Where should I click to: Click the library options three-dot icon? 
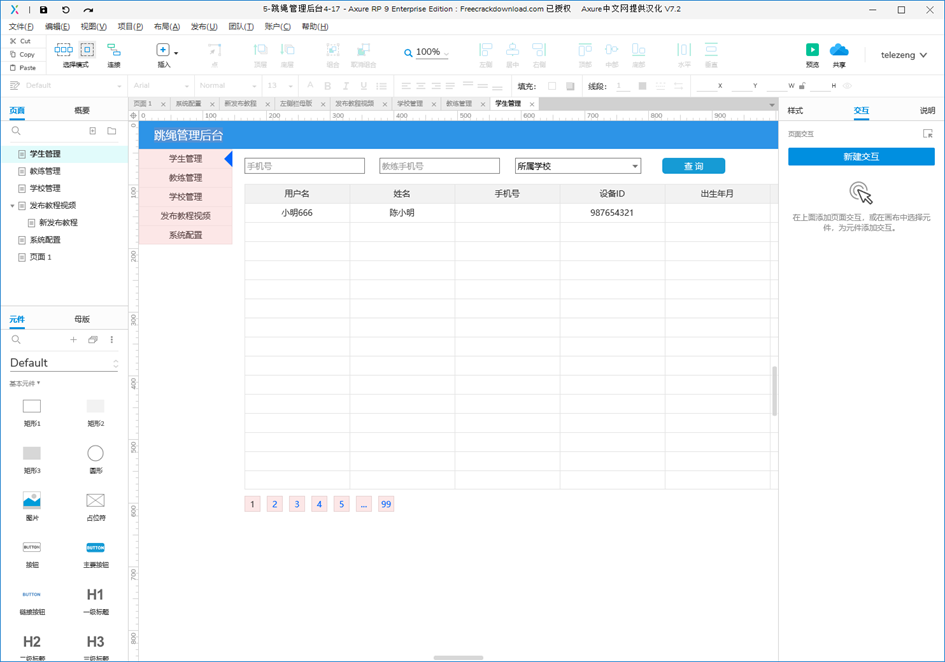coord(111,339)
